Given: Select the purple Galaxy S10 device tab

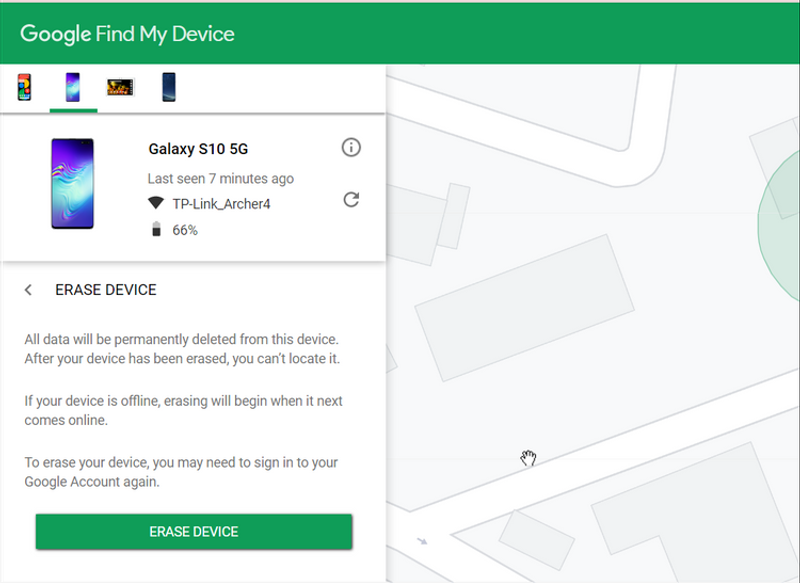Looking at the screenshot, I should pos(72,87).
